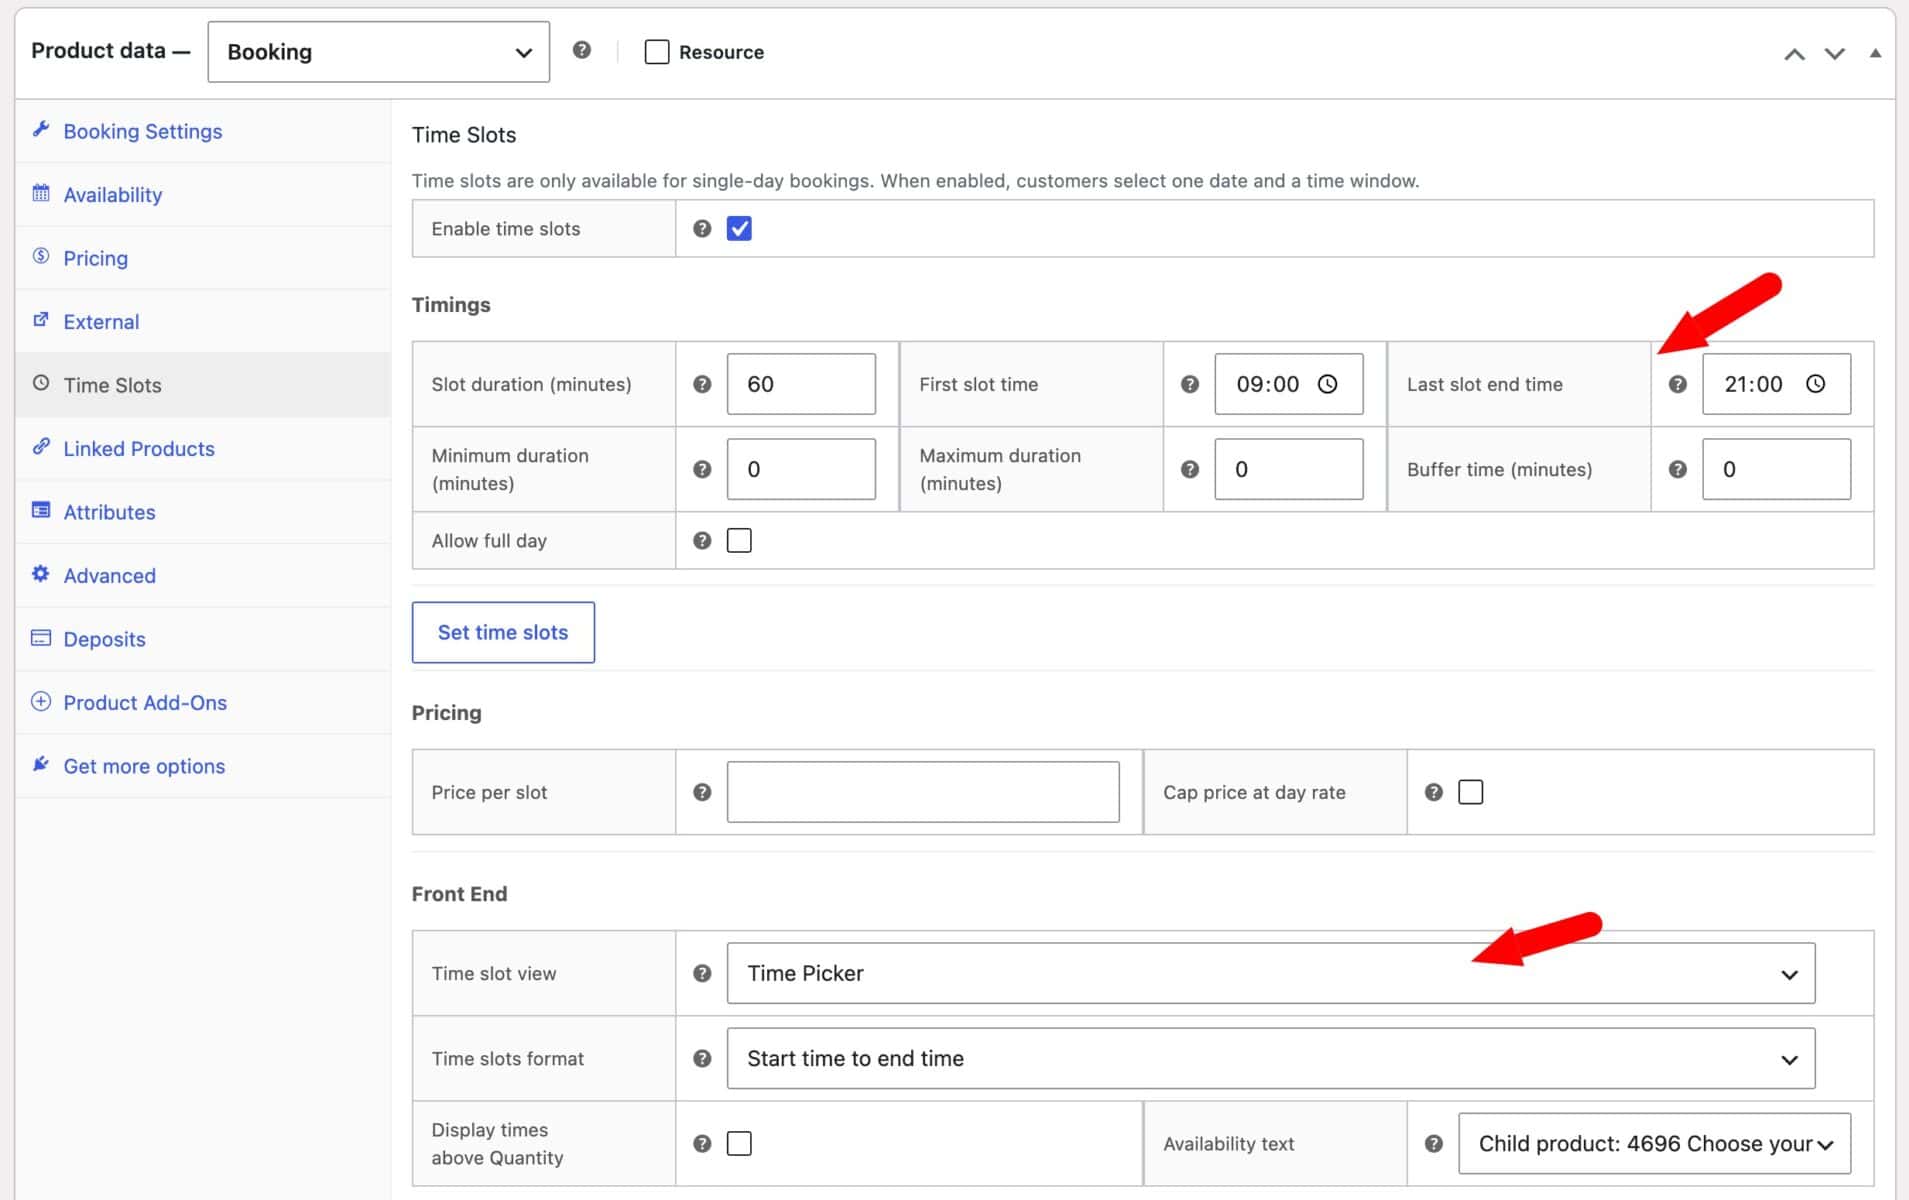Open the Time slot view dropdown
Screen dimensions: 1909x1200
tap(1271, 973)
